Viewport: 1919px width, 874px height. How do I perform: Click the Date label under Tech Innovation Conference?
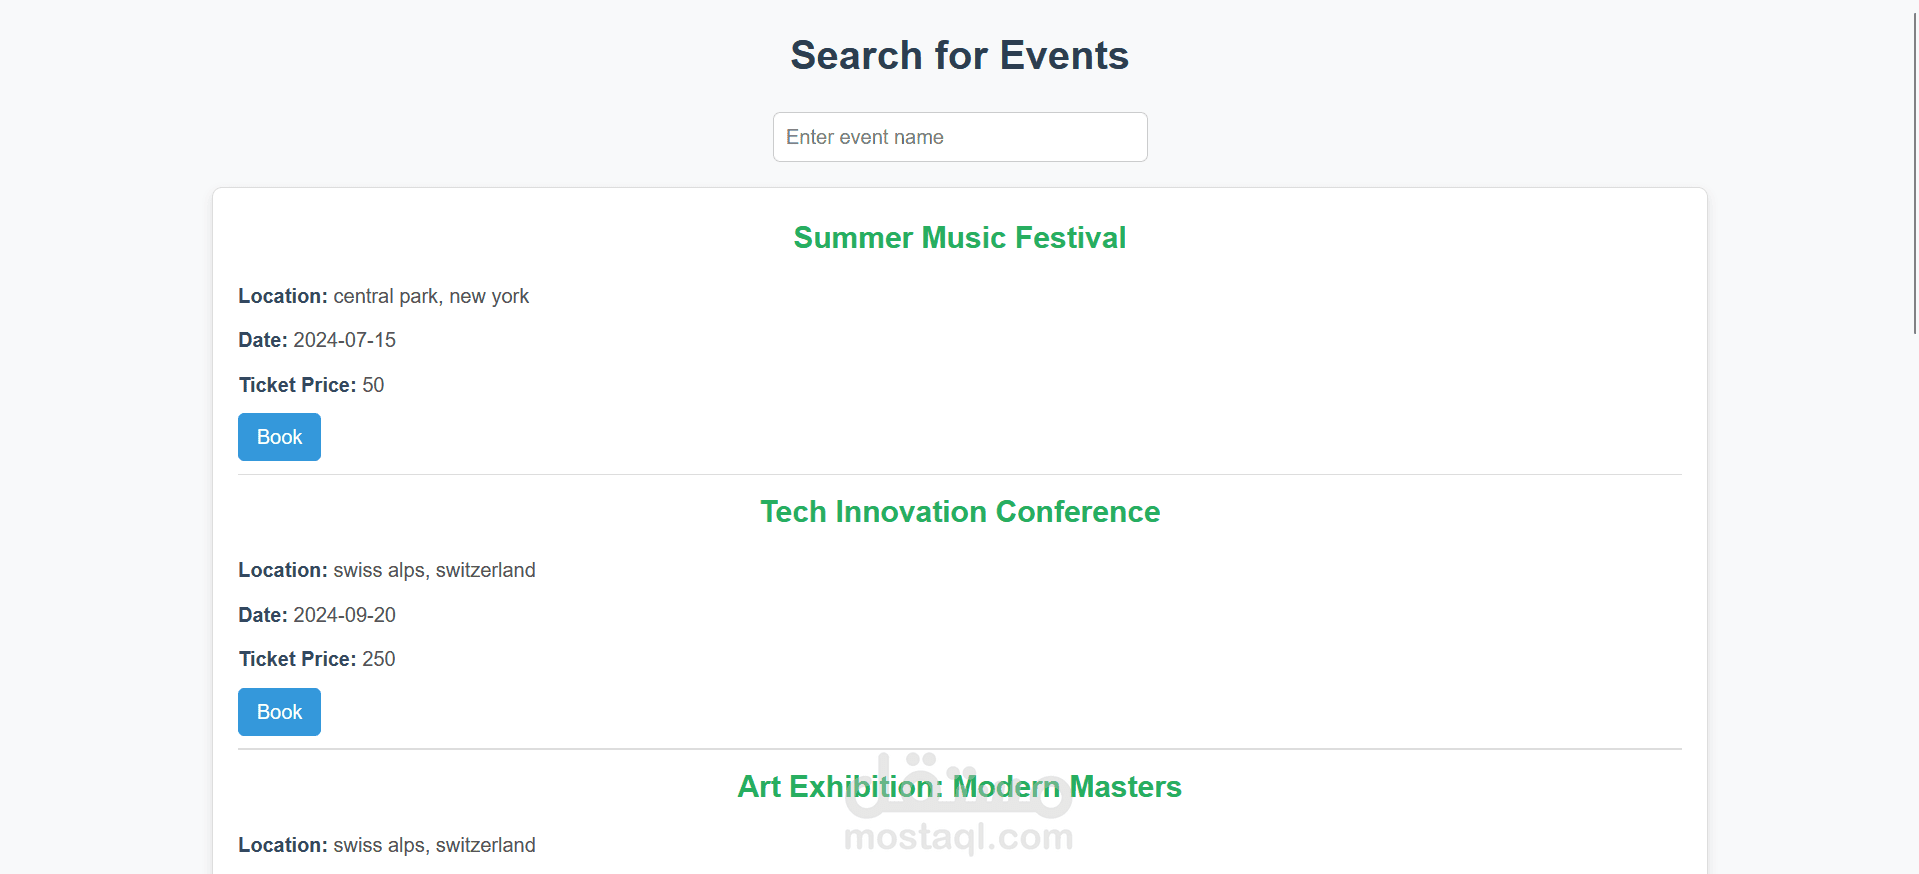[263, 615]
